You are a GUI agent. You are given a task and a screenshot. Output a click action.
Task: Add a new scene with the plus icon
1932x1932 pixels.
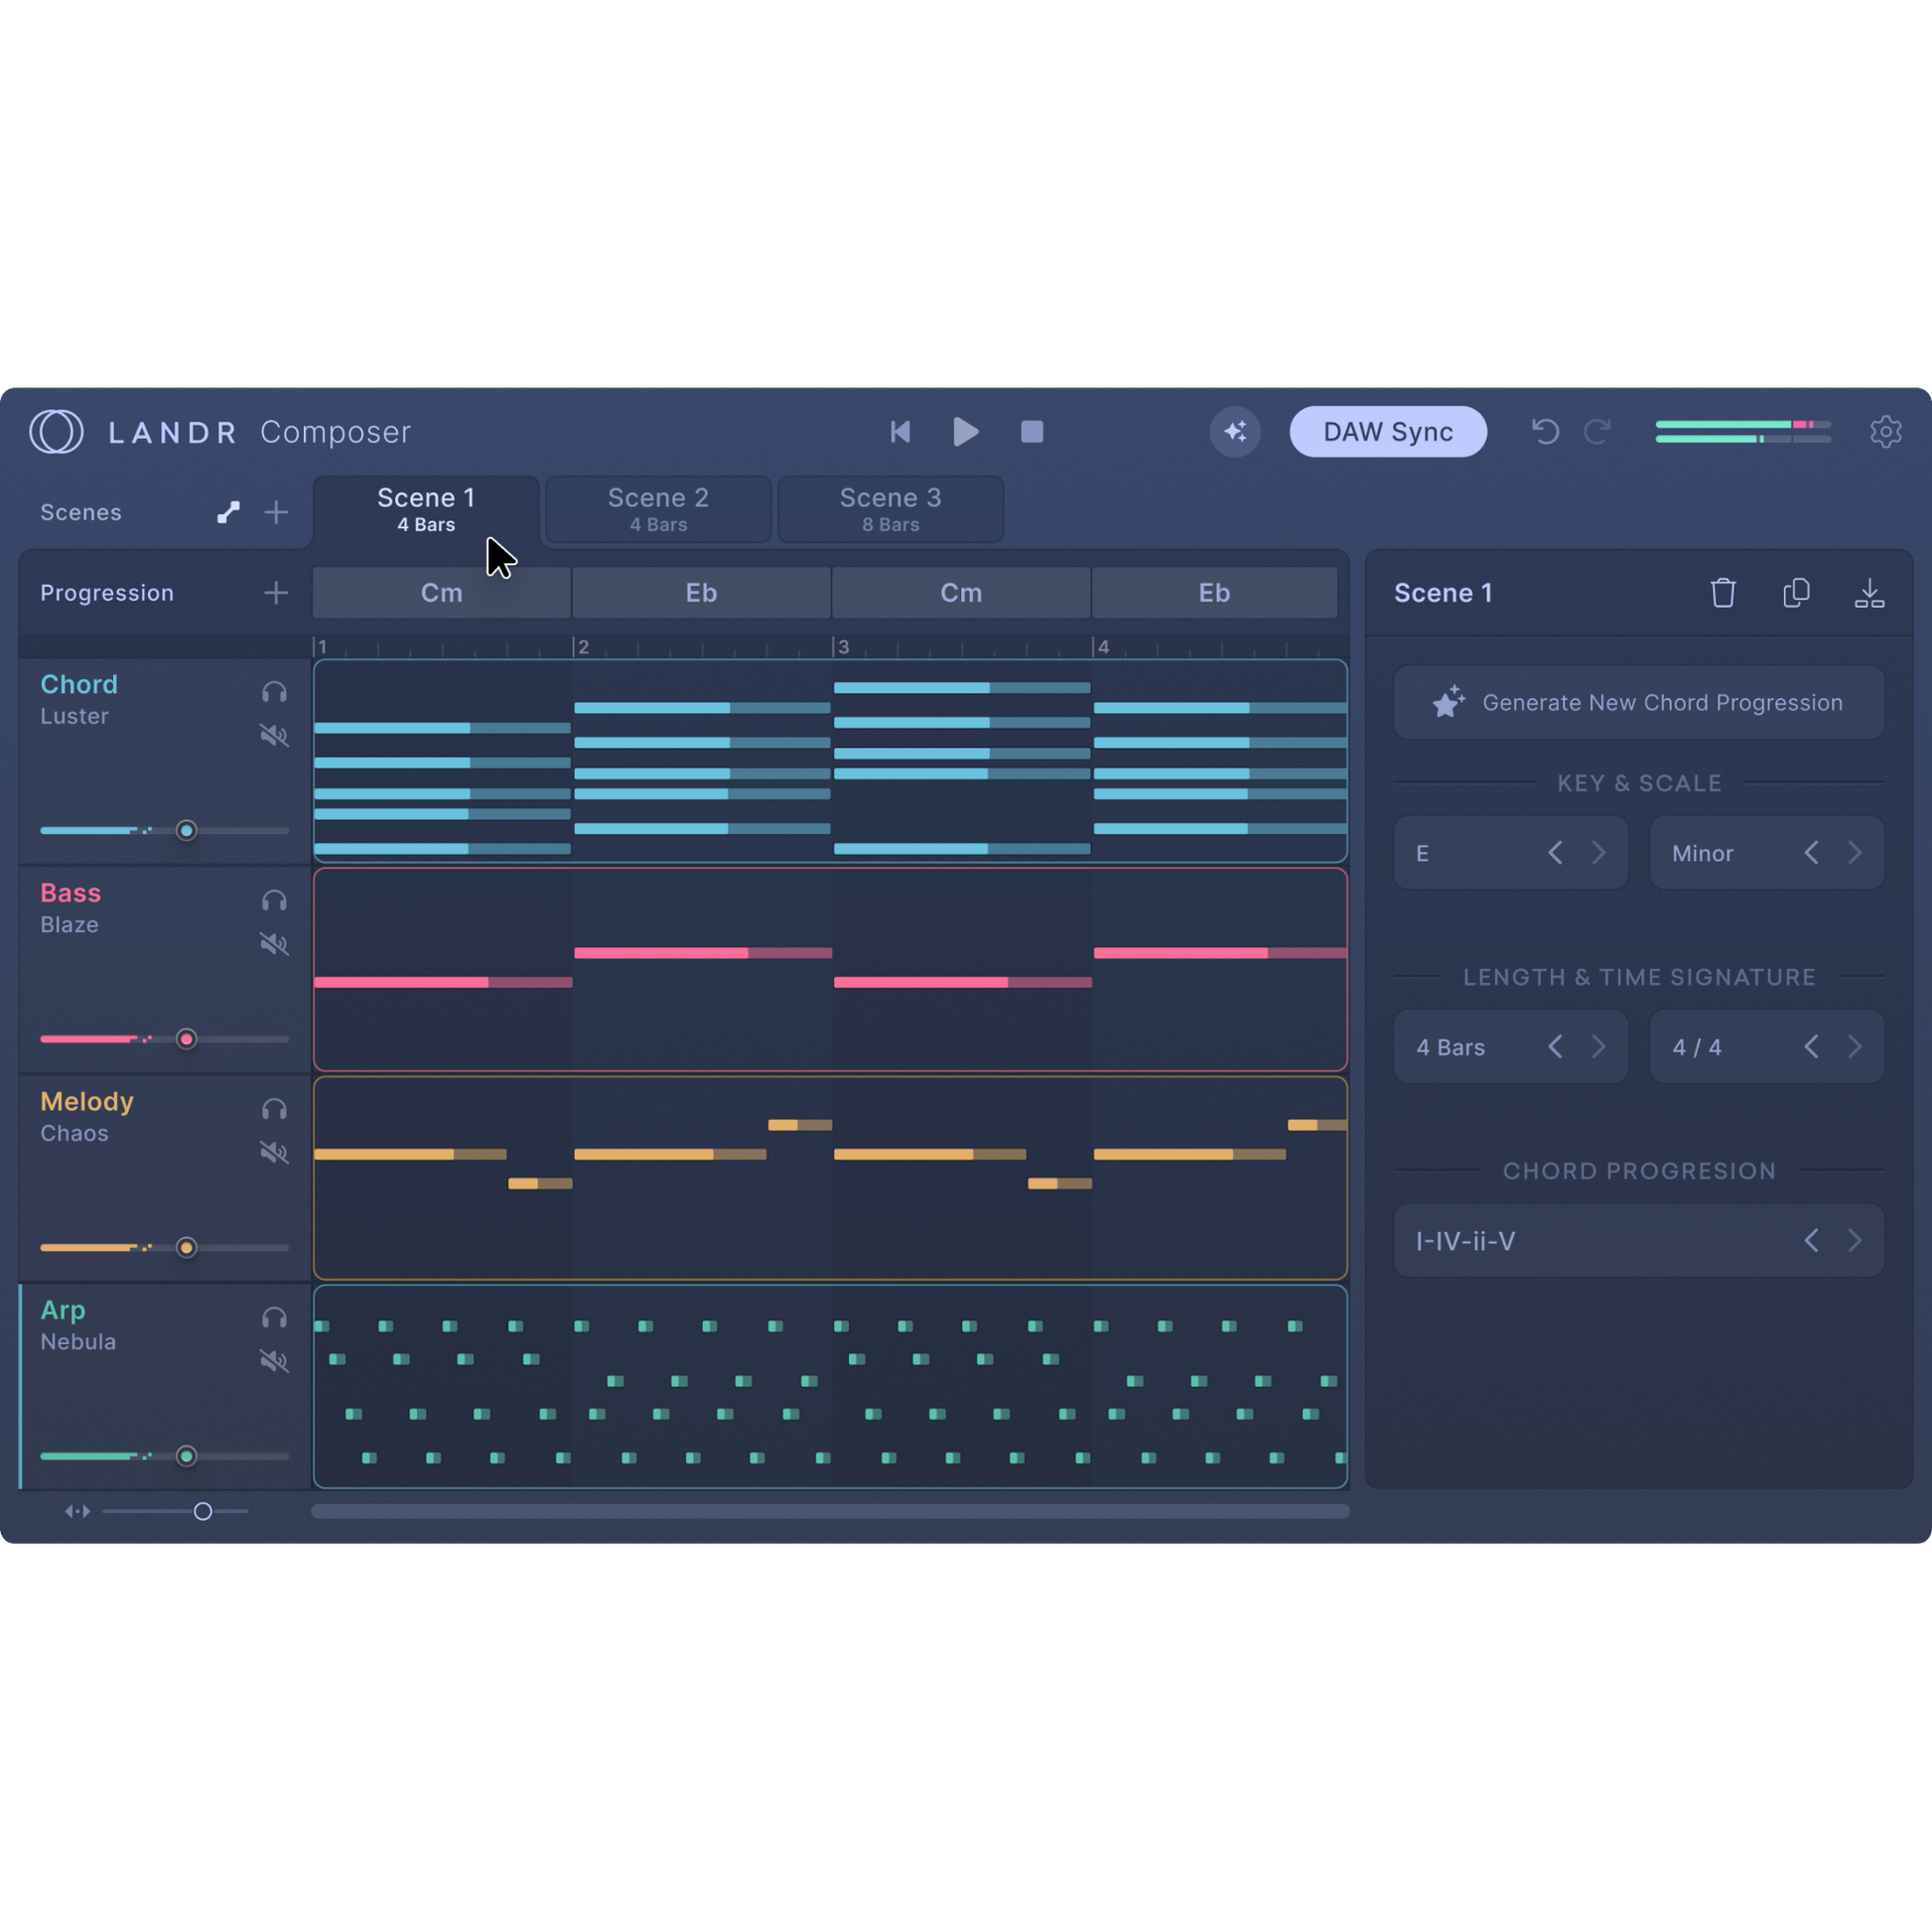tap(276, 511)
